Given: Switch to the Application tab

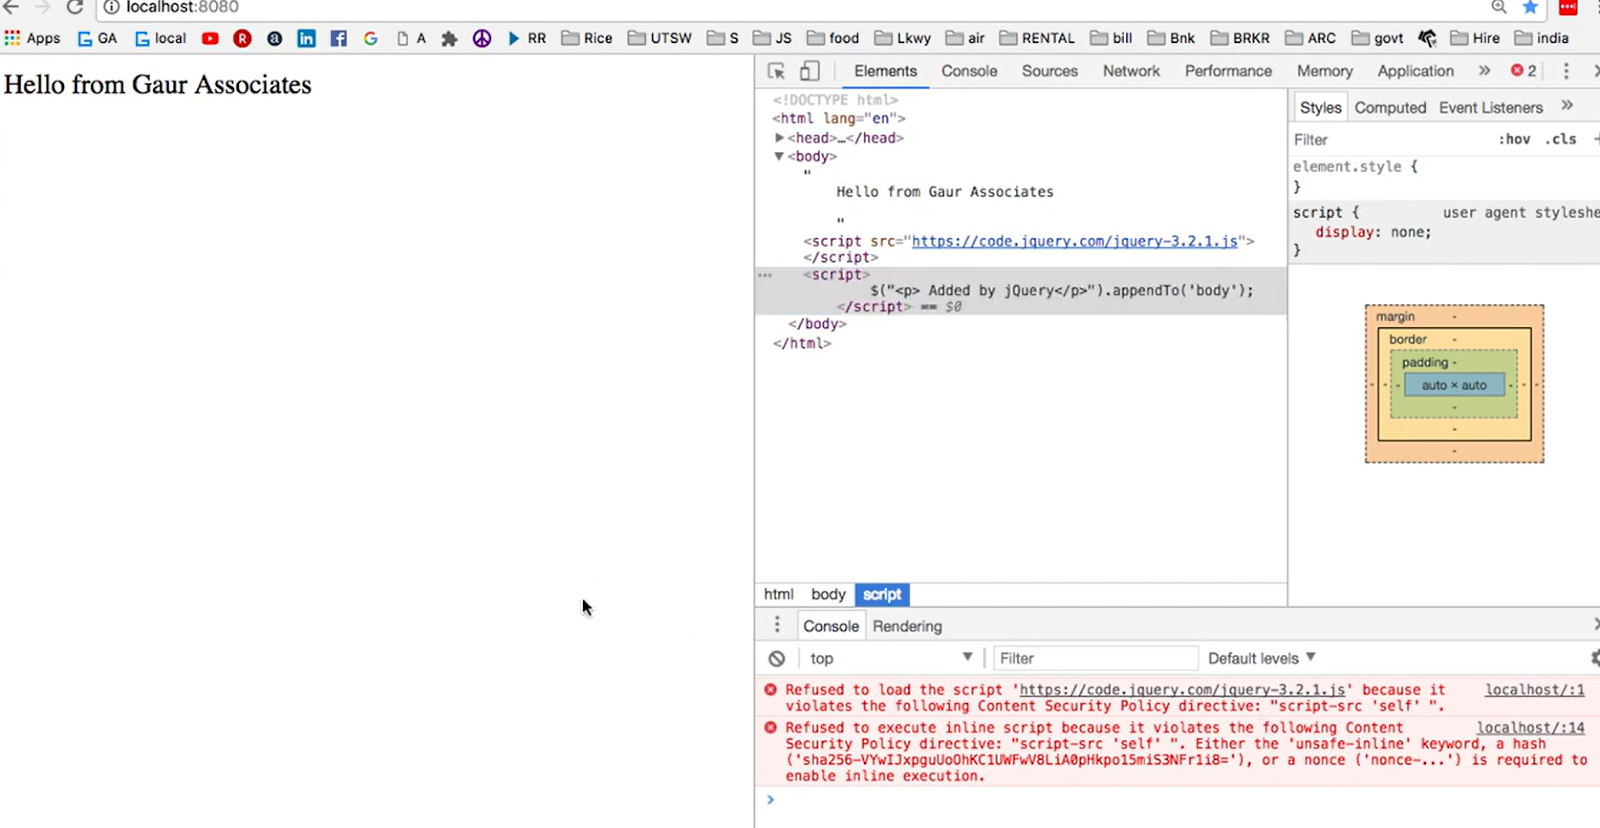Looking at the screenshot, I should tap(1415, 71).
